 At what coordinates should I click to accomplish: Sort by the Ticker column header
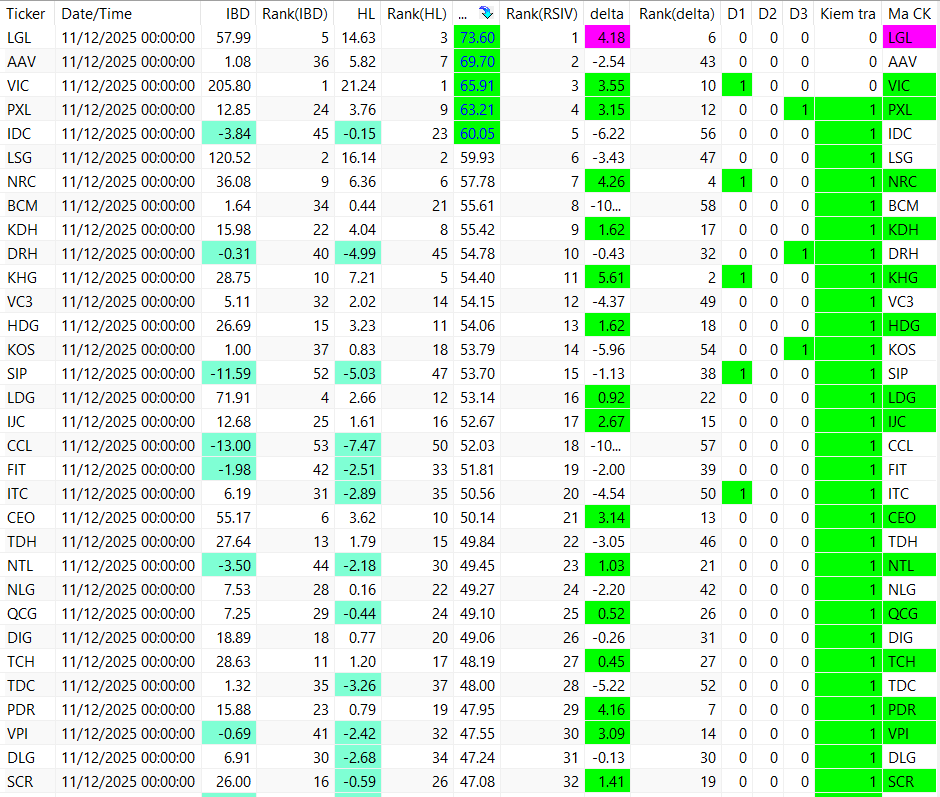click(x=27, y=13)
